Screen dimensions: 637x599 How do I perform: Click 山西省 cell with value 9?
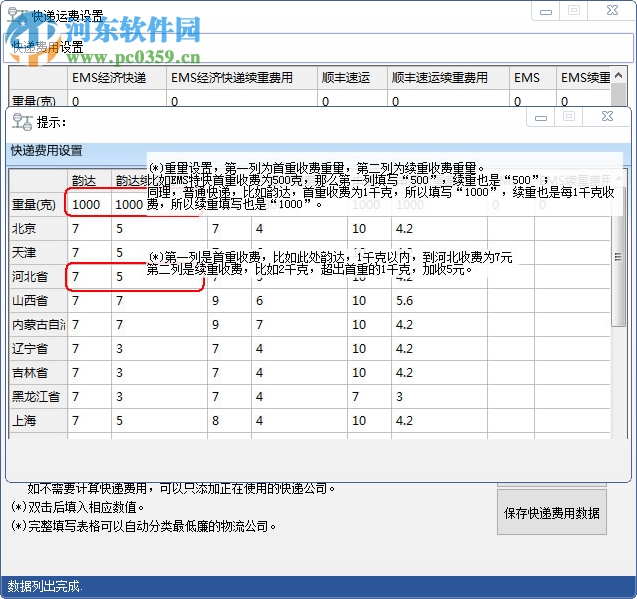click(229, 301)
